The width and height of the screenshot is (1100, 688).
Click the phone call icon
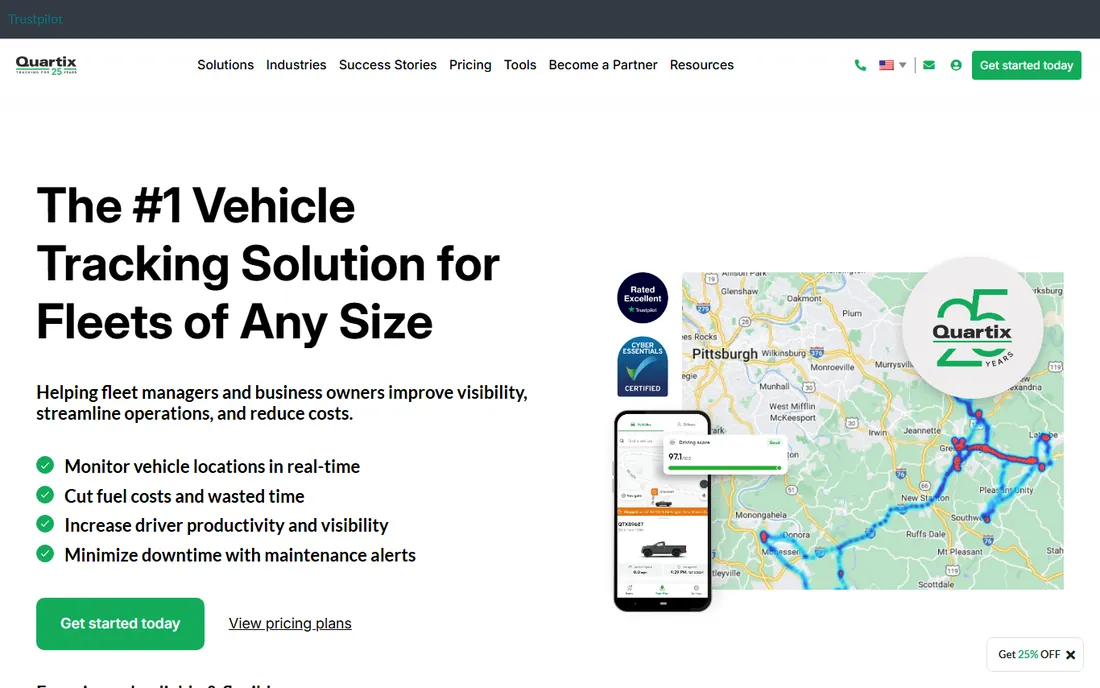pyautogui.click(x=860, y=65)
